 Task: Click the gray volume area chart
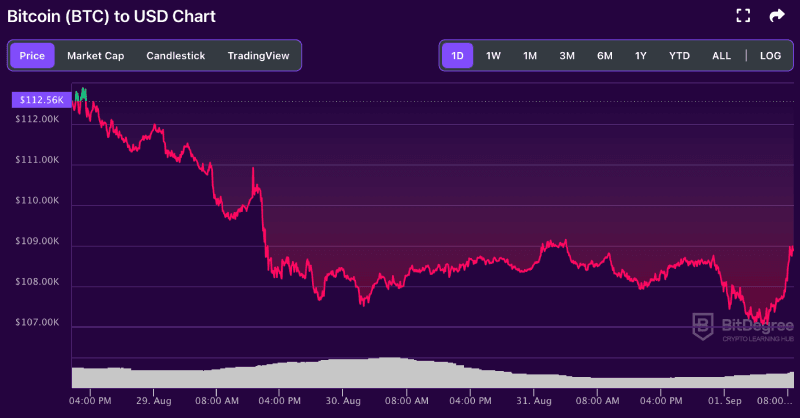[433, 374]
